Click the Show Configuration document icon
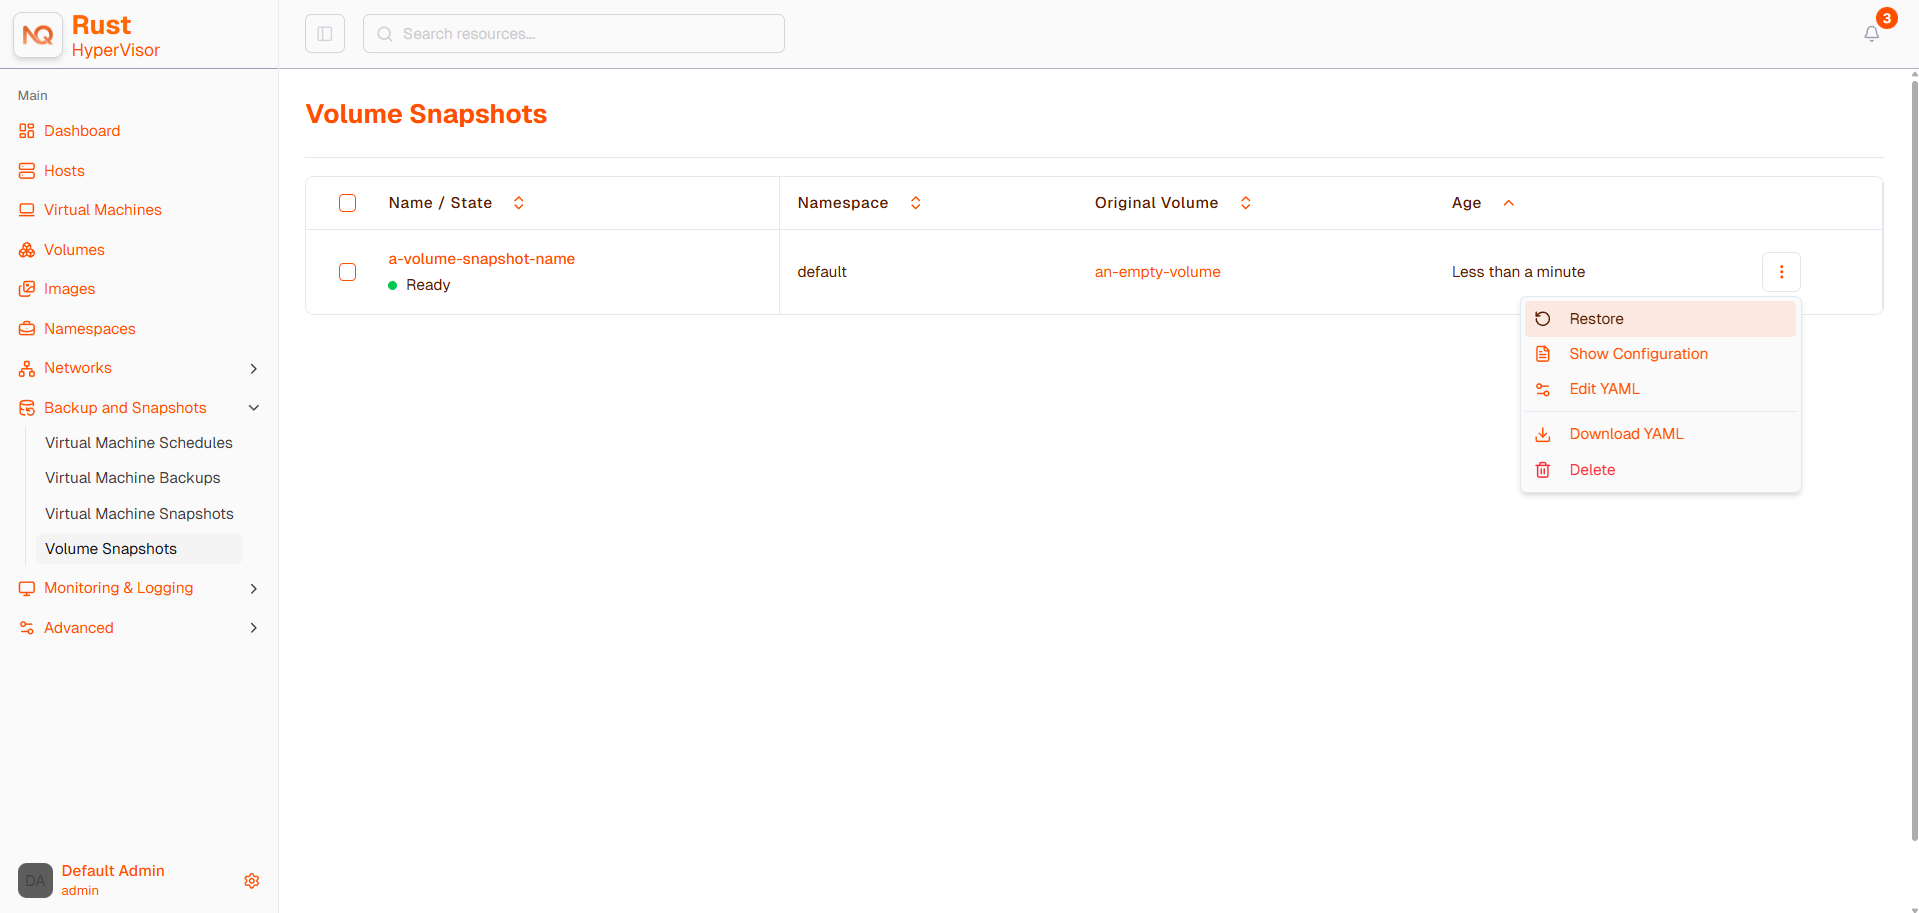Image resolution: width=1919 pixels, height=913 pixels. [x=1543, y=354]
